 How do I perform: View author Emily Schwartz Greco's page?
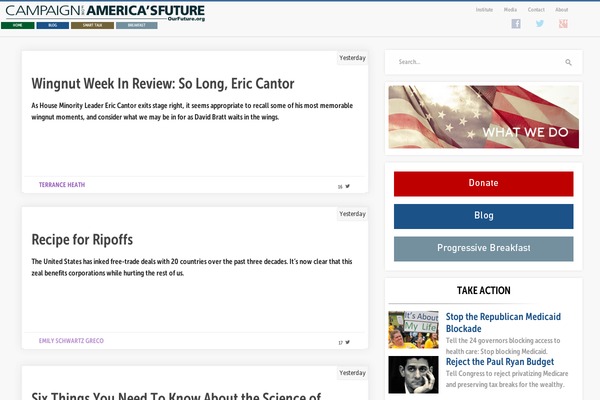[x=71, y=341]
